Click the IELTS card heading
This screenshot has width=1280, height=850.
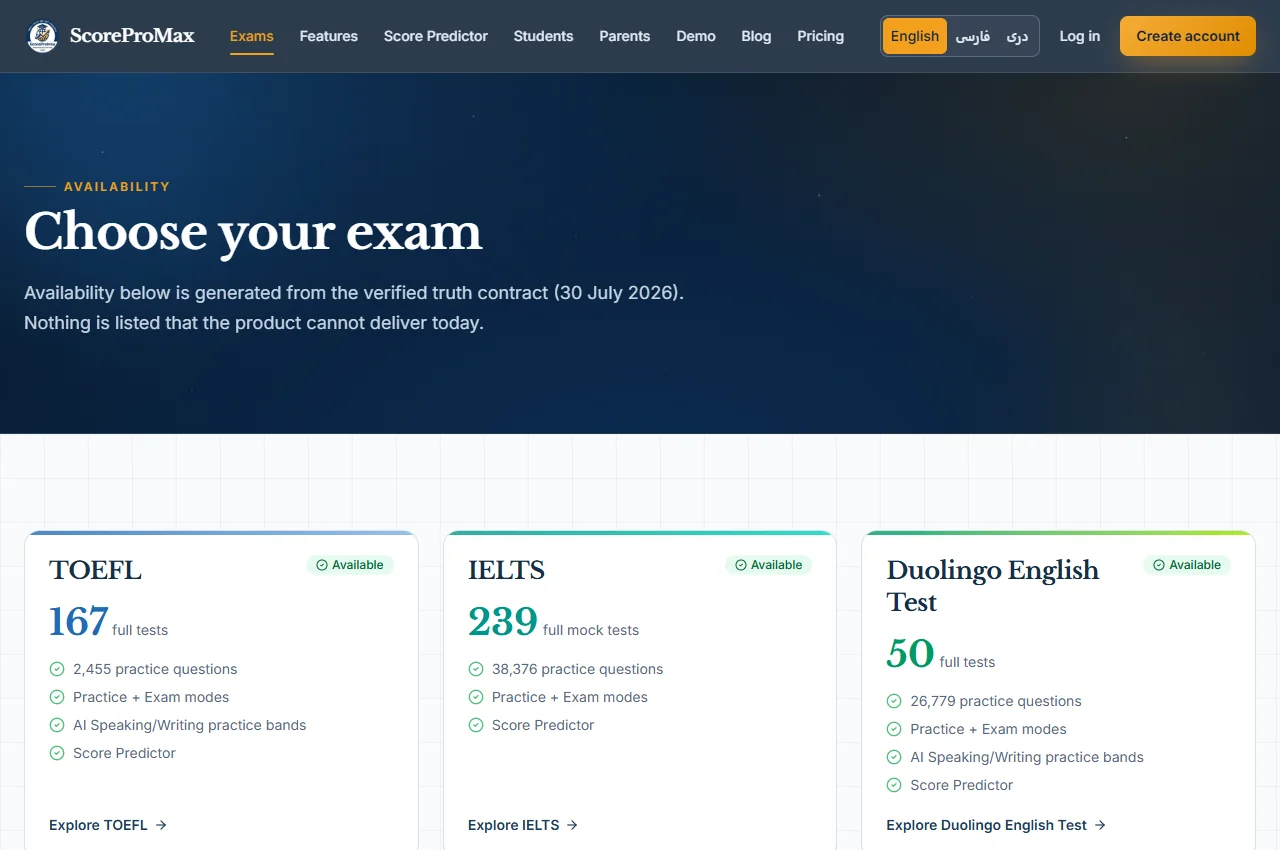(506, 570)
